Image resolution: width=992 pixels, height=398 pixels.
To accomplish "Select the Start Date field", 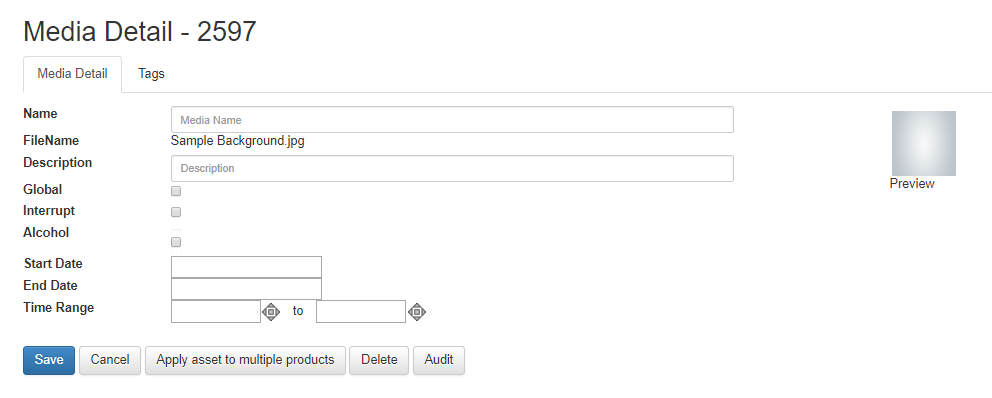I will tap(246, 267).
